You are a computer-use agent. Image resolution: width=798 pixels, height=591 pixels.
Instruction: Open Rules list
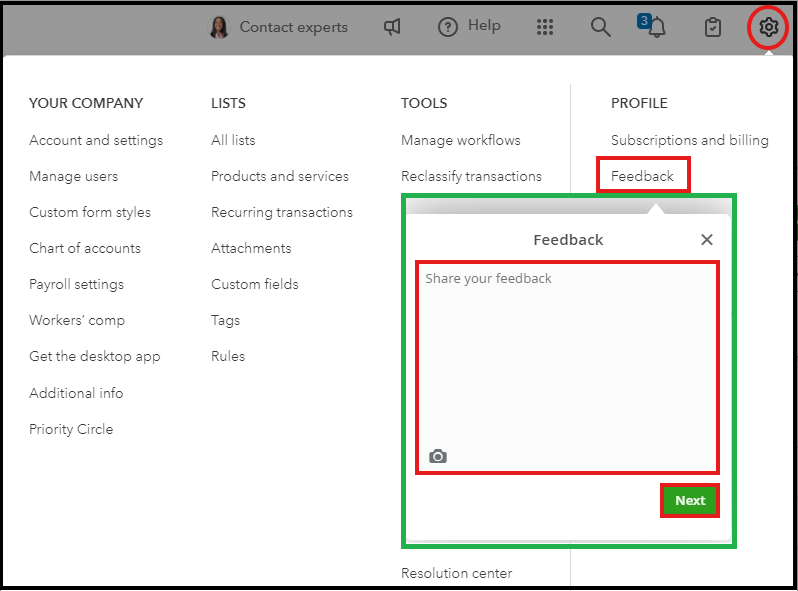pyautogui.click(x=228, y=356)
